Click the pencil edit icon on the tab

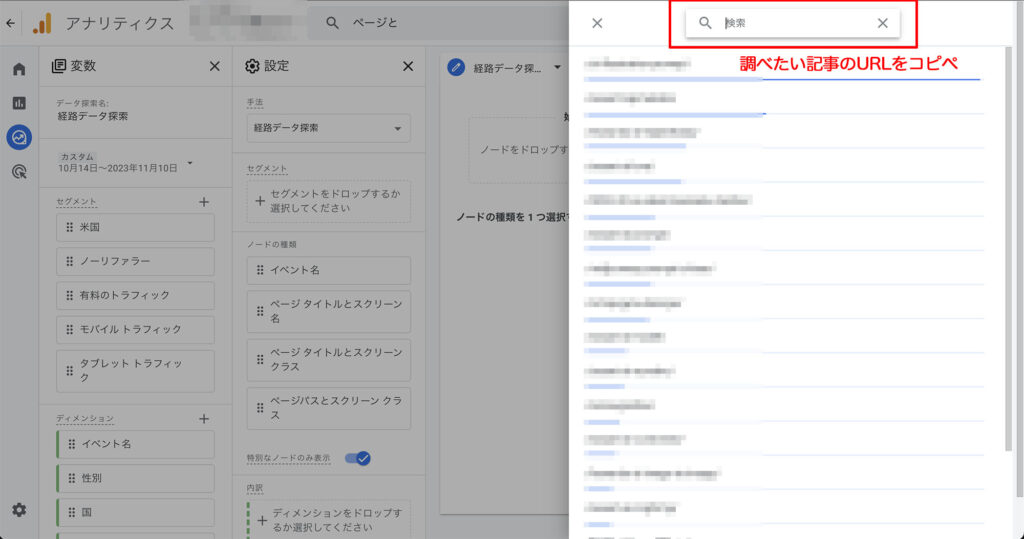[456, 67]
